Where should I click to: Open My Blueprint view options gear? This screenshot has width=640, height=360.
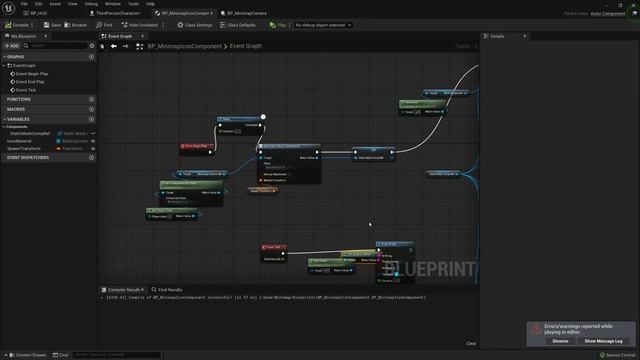92,46
